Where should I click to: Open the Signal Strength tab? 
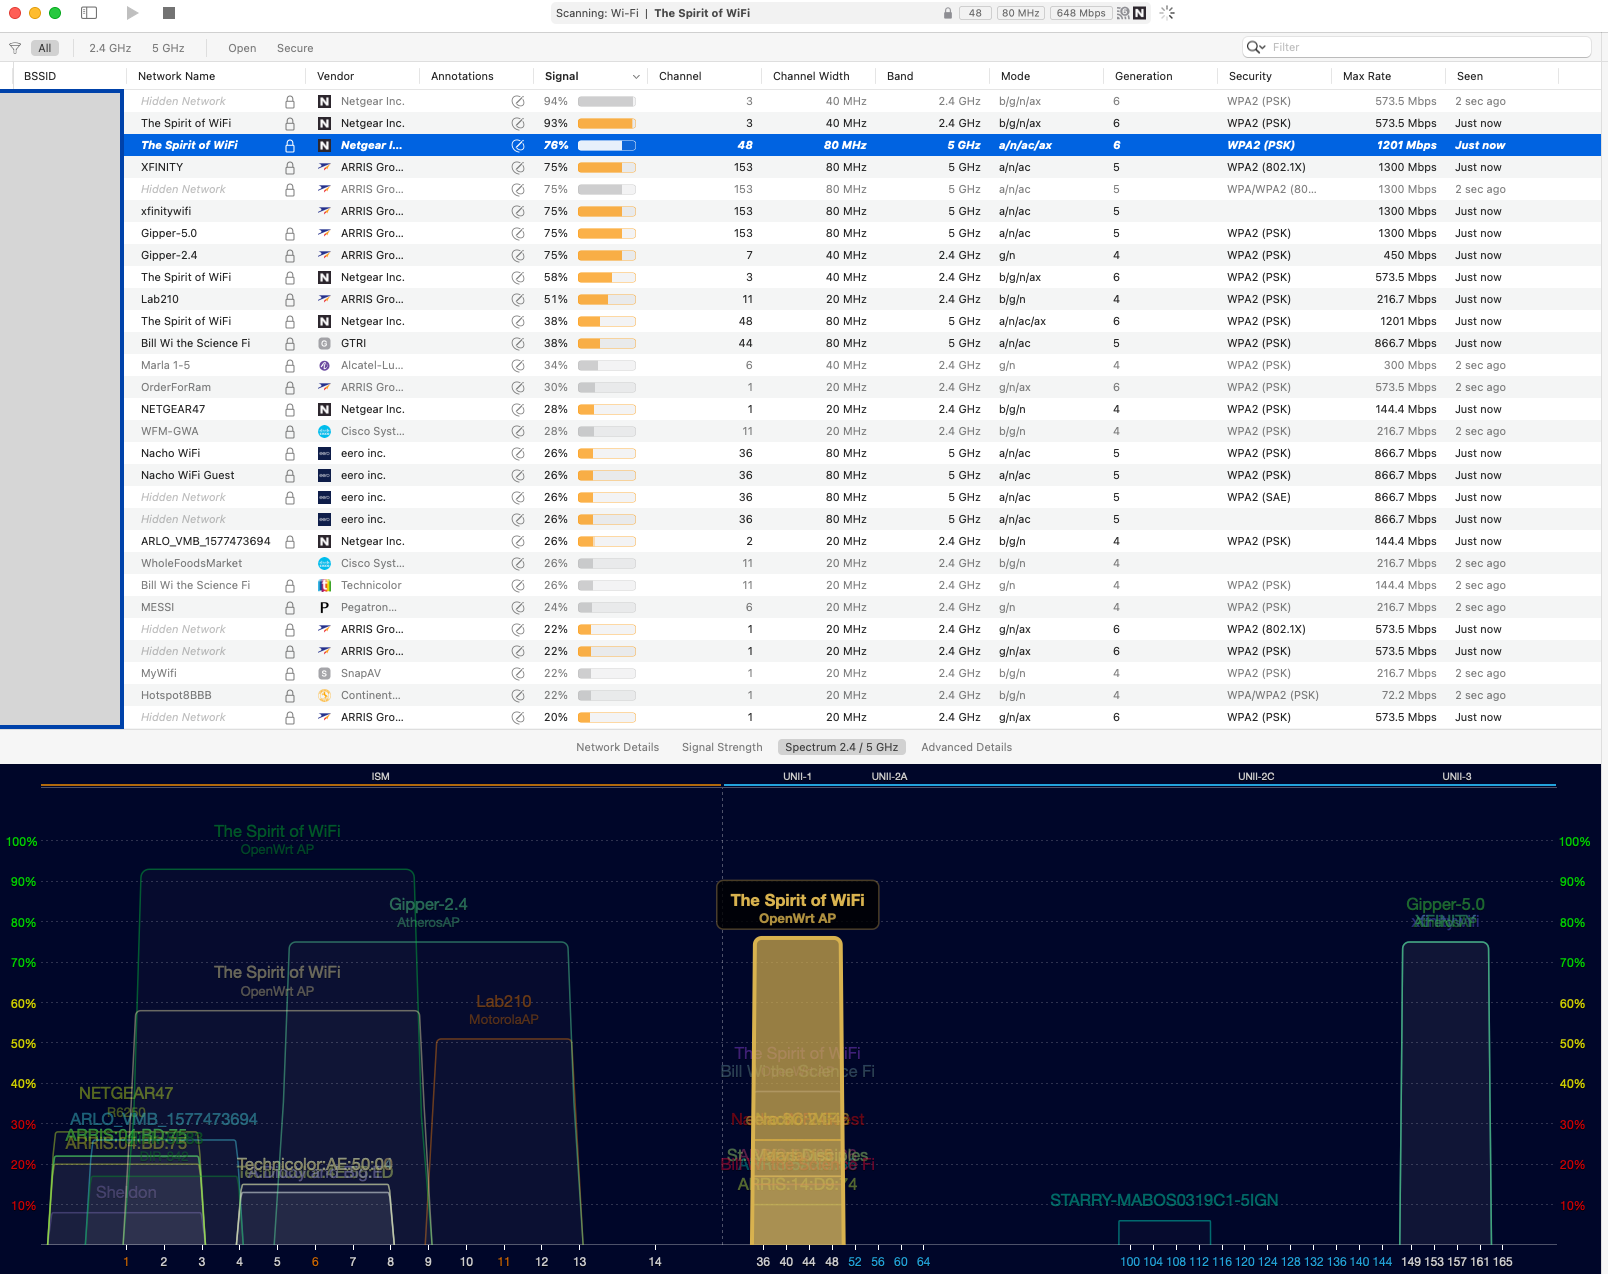(722, 747)
